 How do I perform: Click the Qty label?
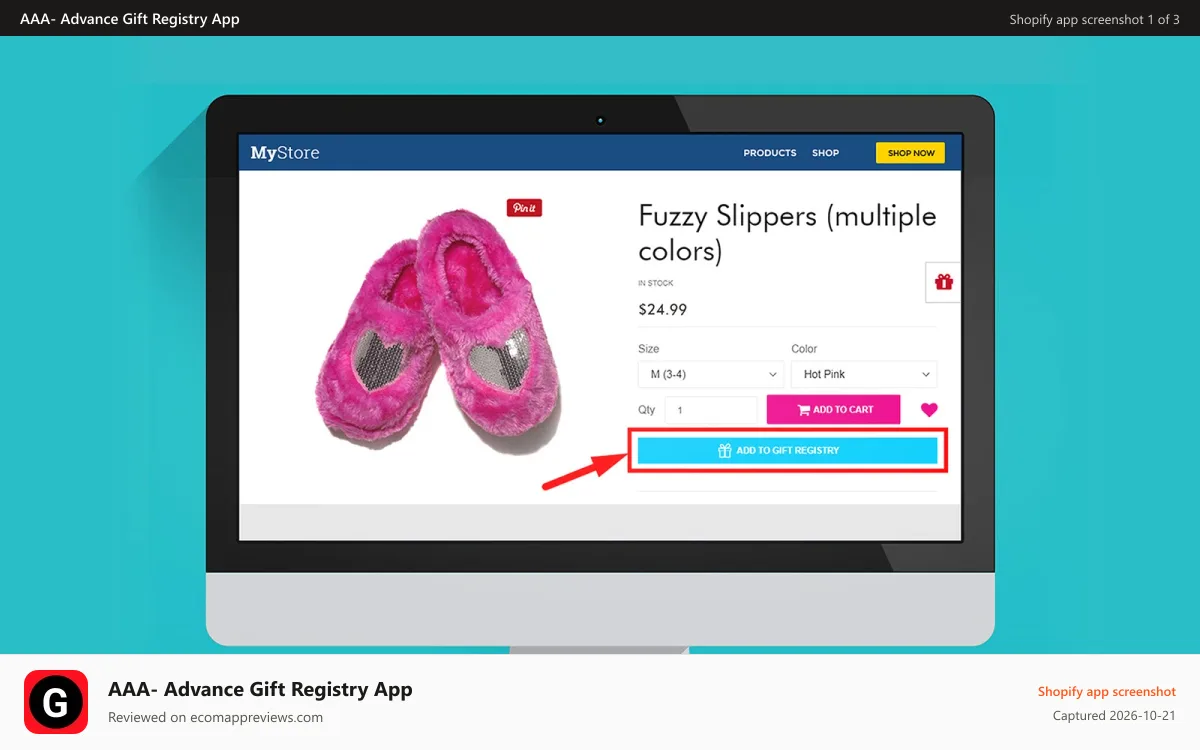pos(647,410)
